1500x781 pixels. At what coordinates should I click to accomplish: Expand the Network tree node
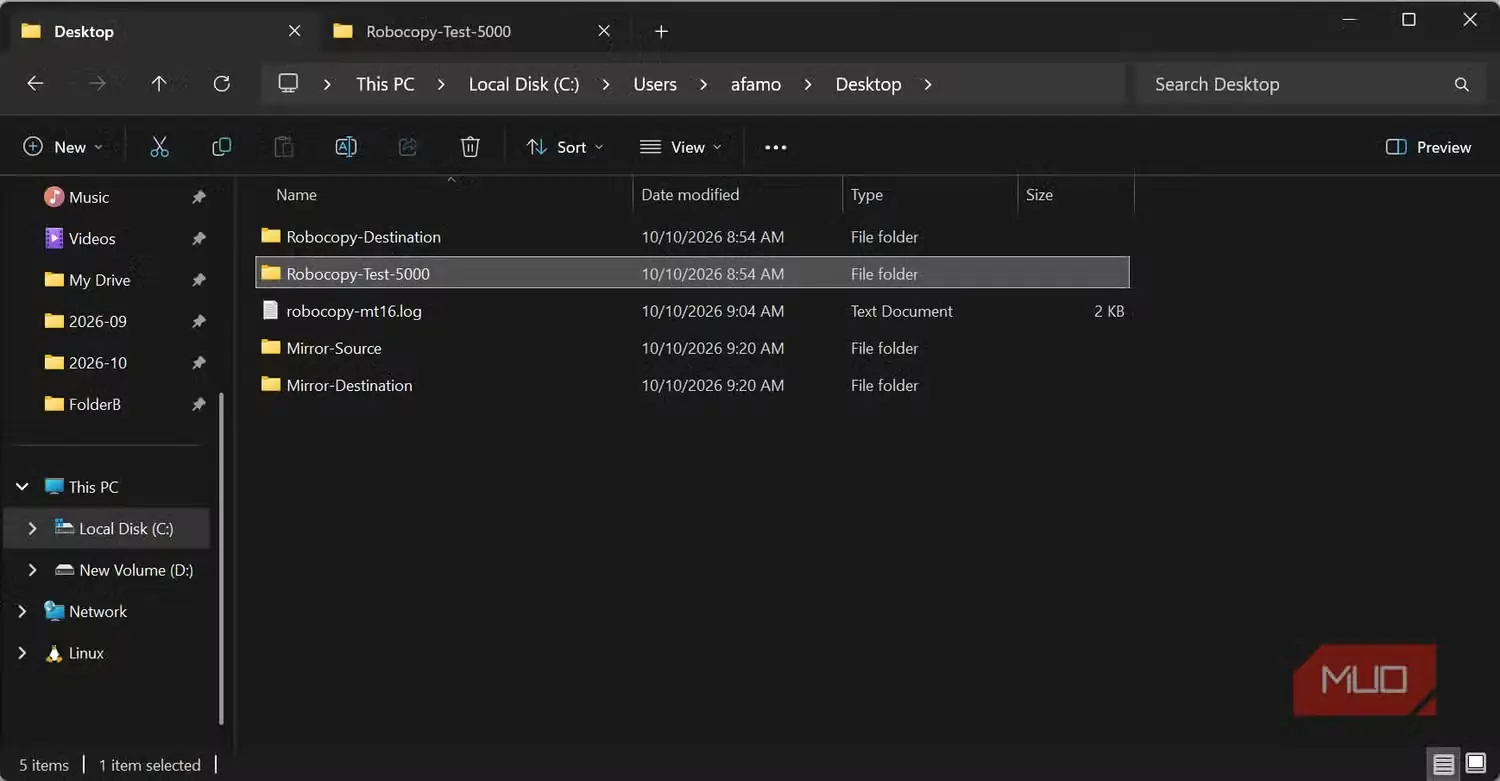tap(22, 612)
